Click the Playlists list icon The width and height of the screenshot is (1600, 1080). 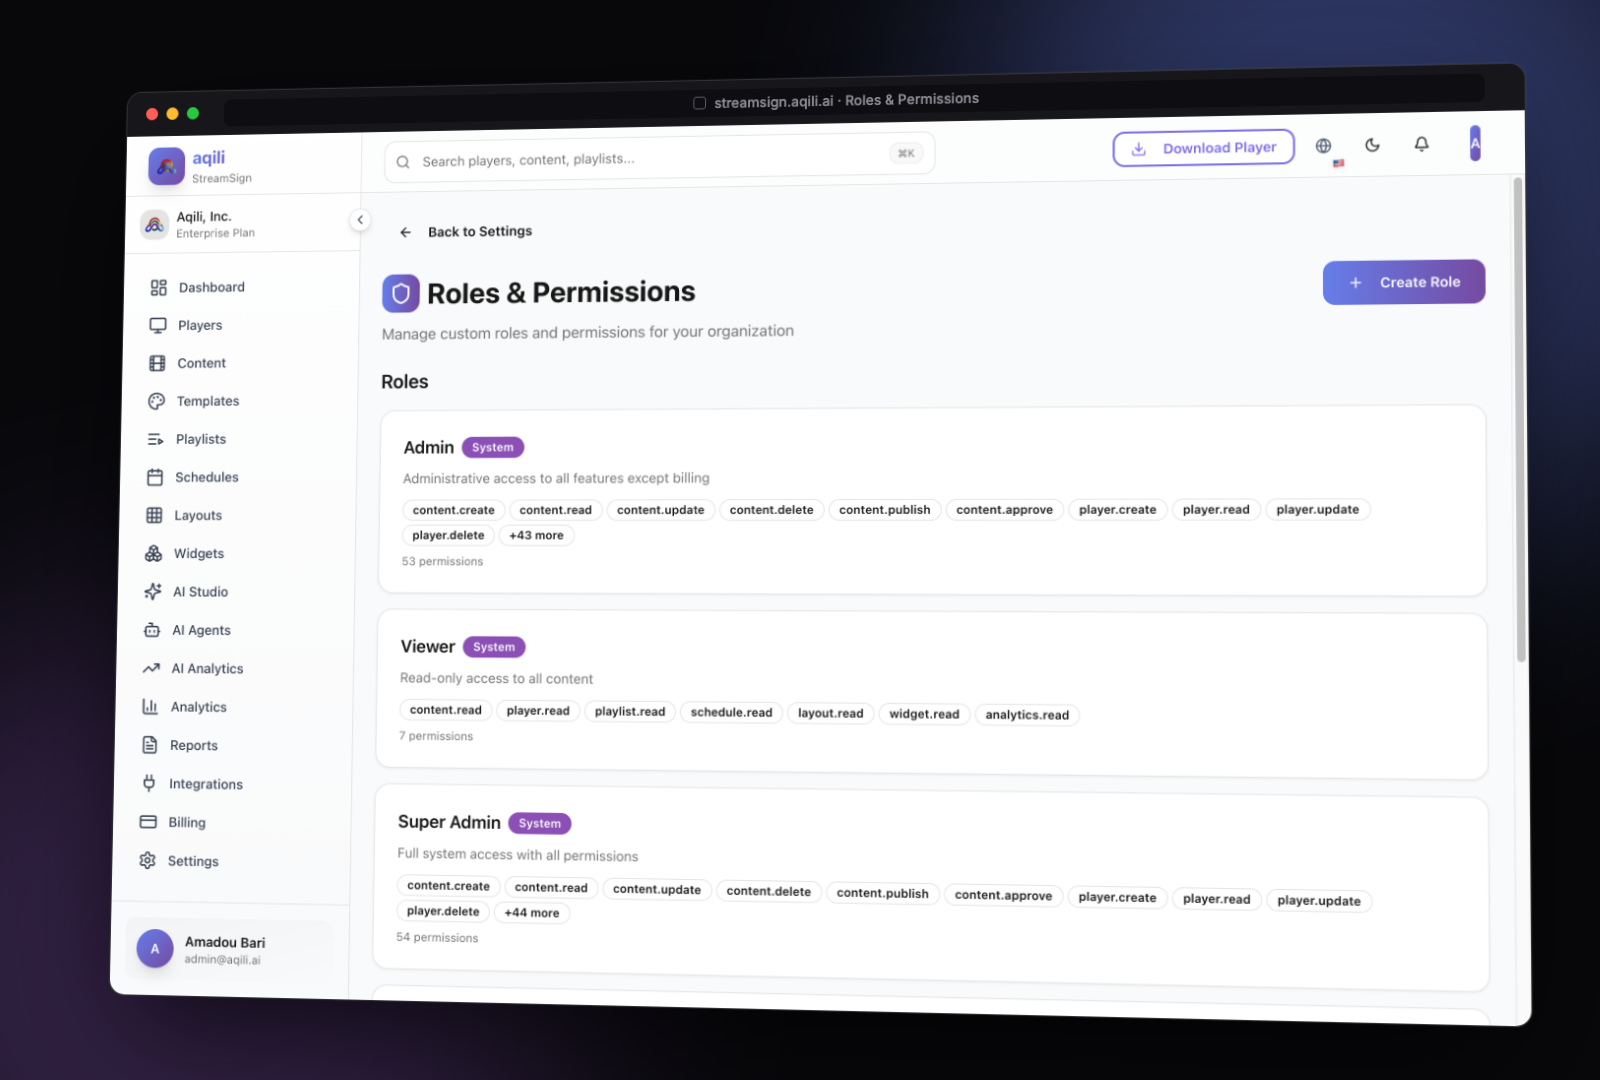[155, 439]
